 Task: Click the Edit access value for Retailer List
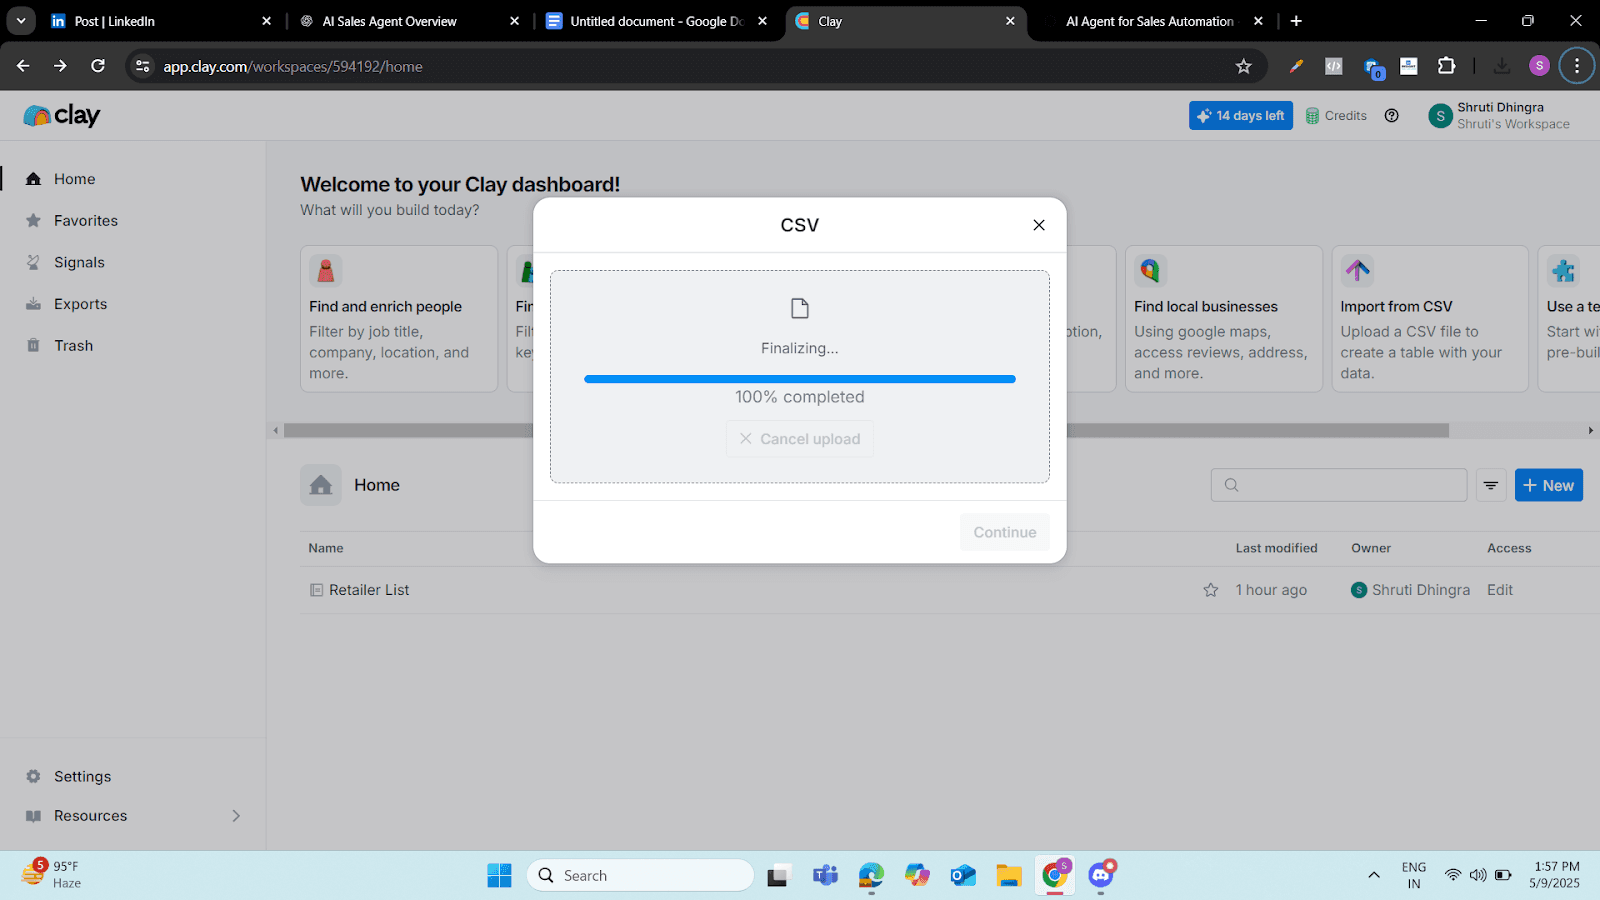(x=1500, y=590)
